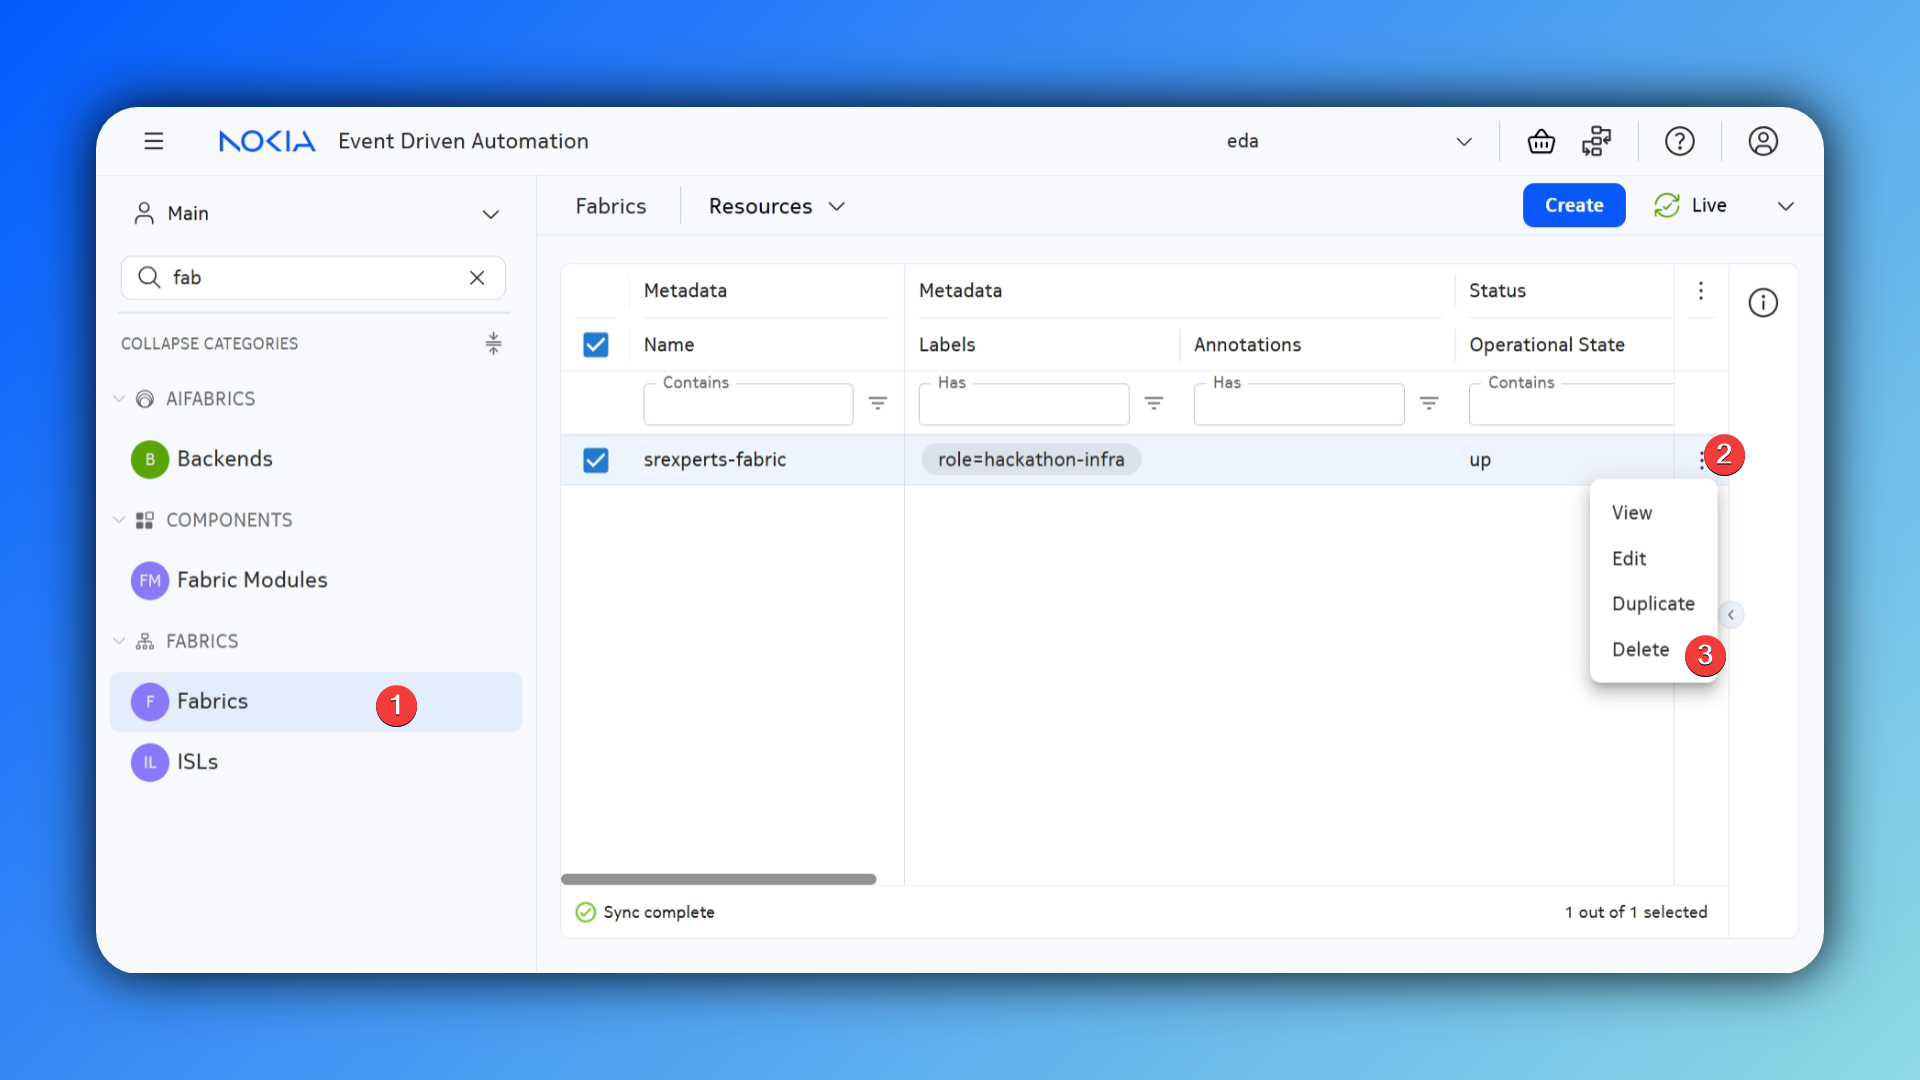The image size is (1920, 1080).
Task: Toggle the select-all rows checkbox
Action: (595, 344)
